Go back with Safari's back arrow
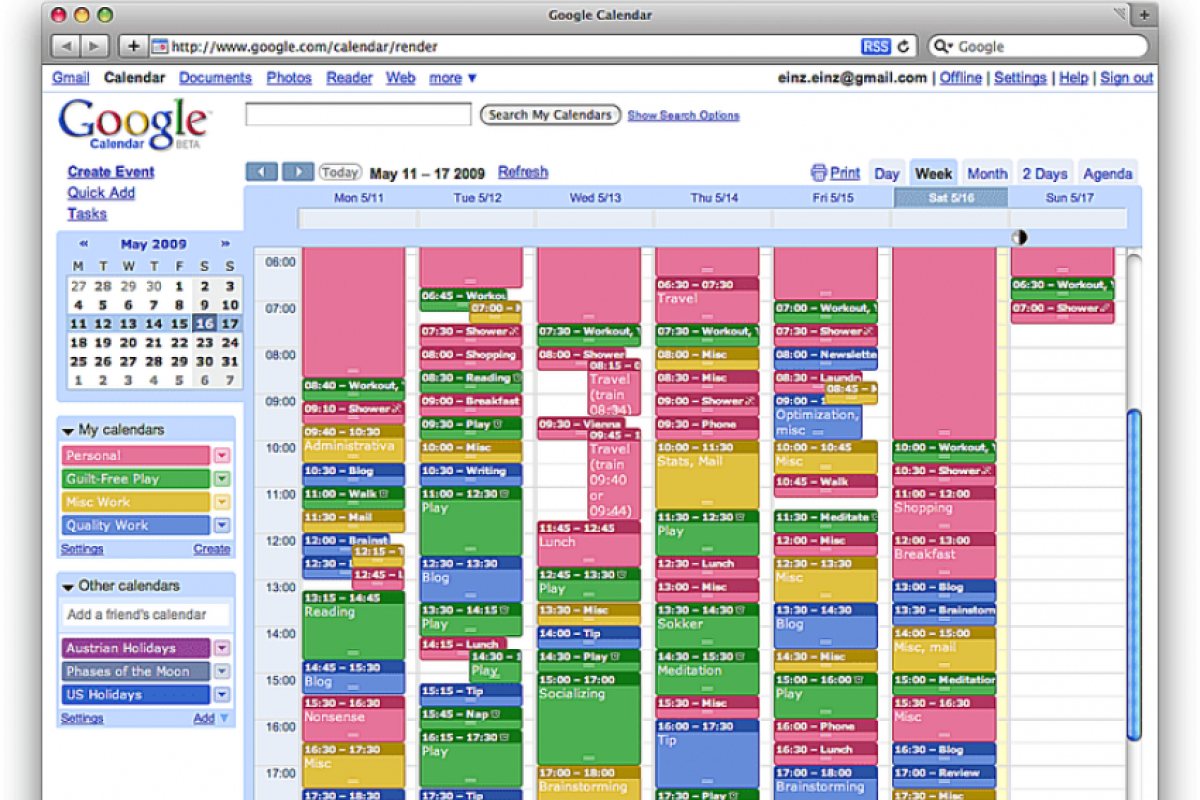 (65, 46)
